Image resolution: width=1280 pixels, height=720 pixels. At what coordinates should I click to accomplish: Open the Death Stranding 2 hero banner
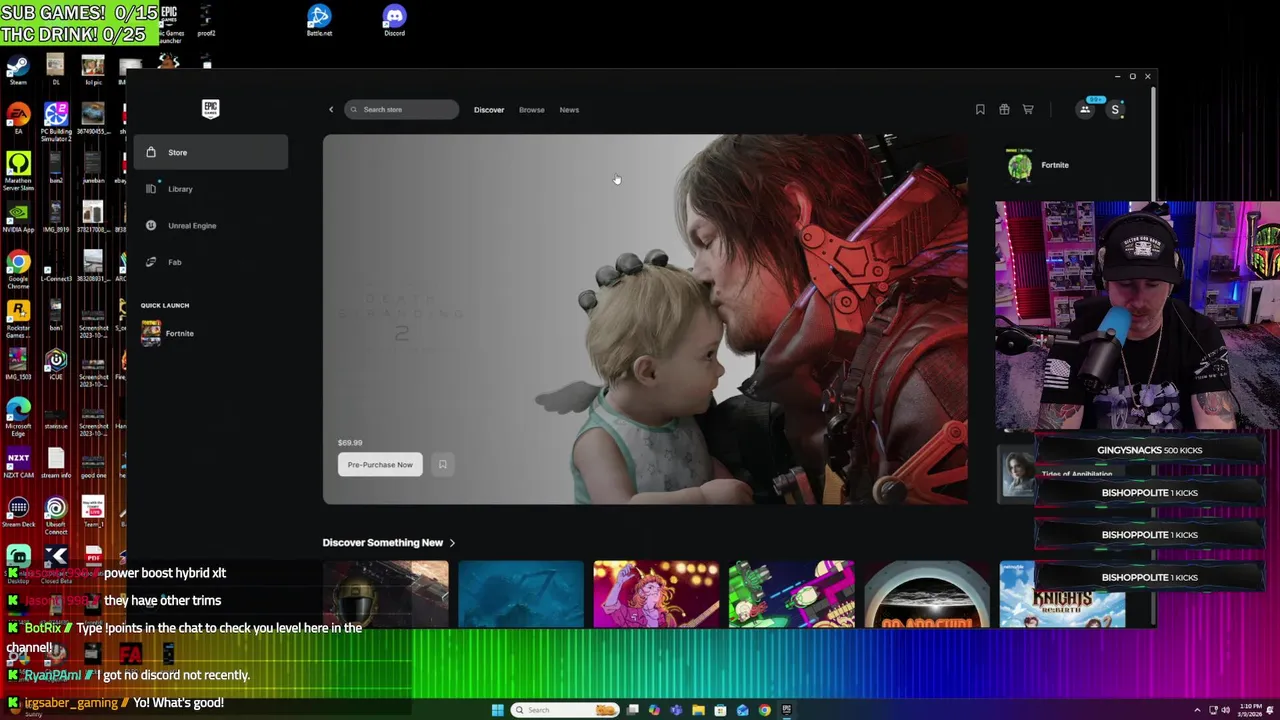click(x=645, y=319)
